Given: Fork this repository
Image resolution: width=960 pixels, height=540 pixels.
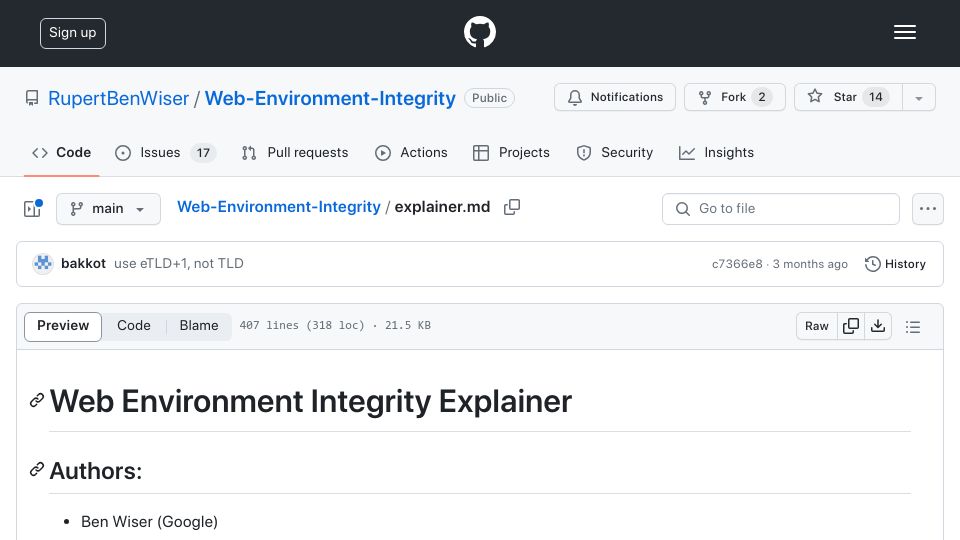Looking at the screenshot, I should click(x=735, y=97).
